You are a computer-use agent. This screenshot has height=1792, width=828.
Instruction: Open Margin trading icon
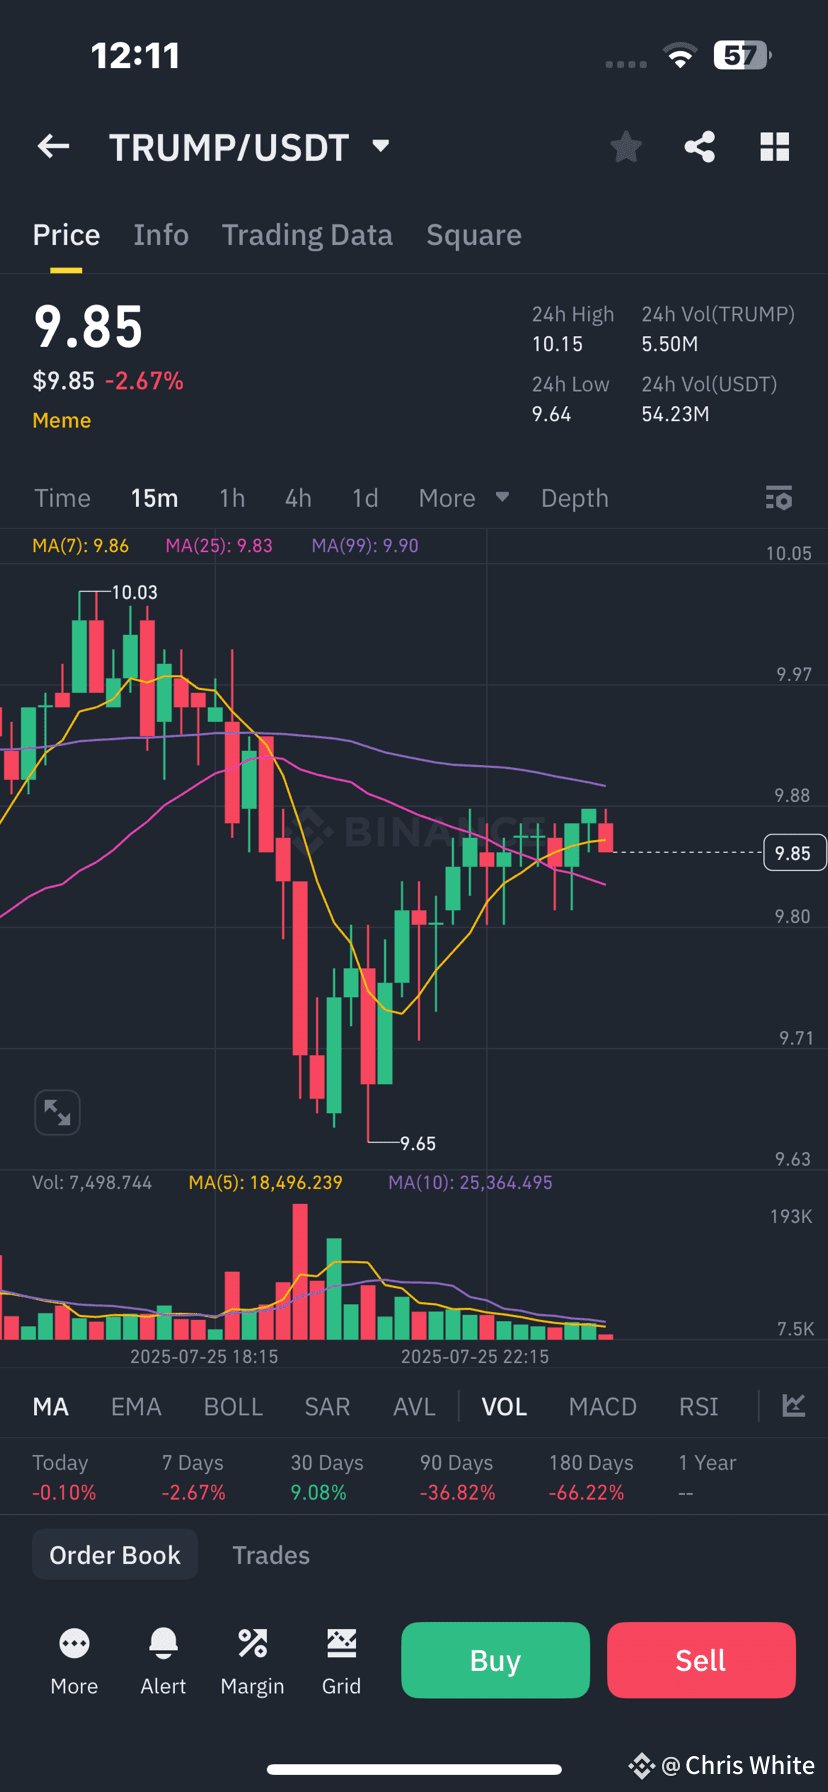pyautogui.click(x=252, y=1643)
